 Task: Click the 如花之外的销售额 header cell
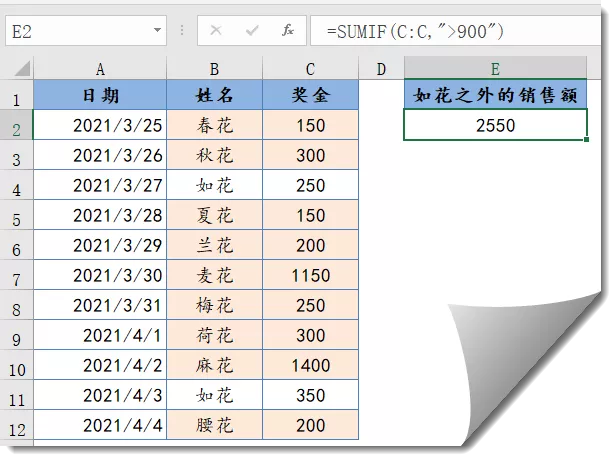point(496,96)
